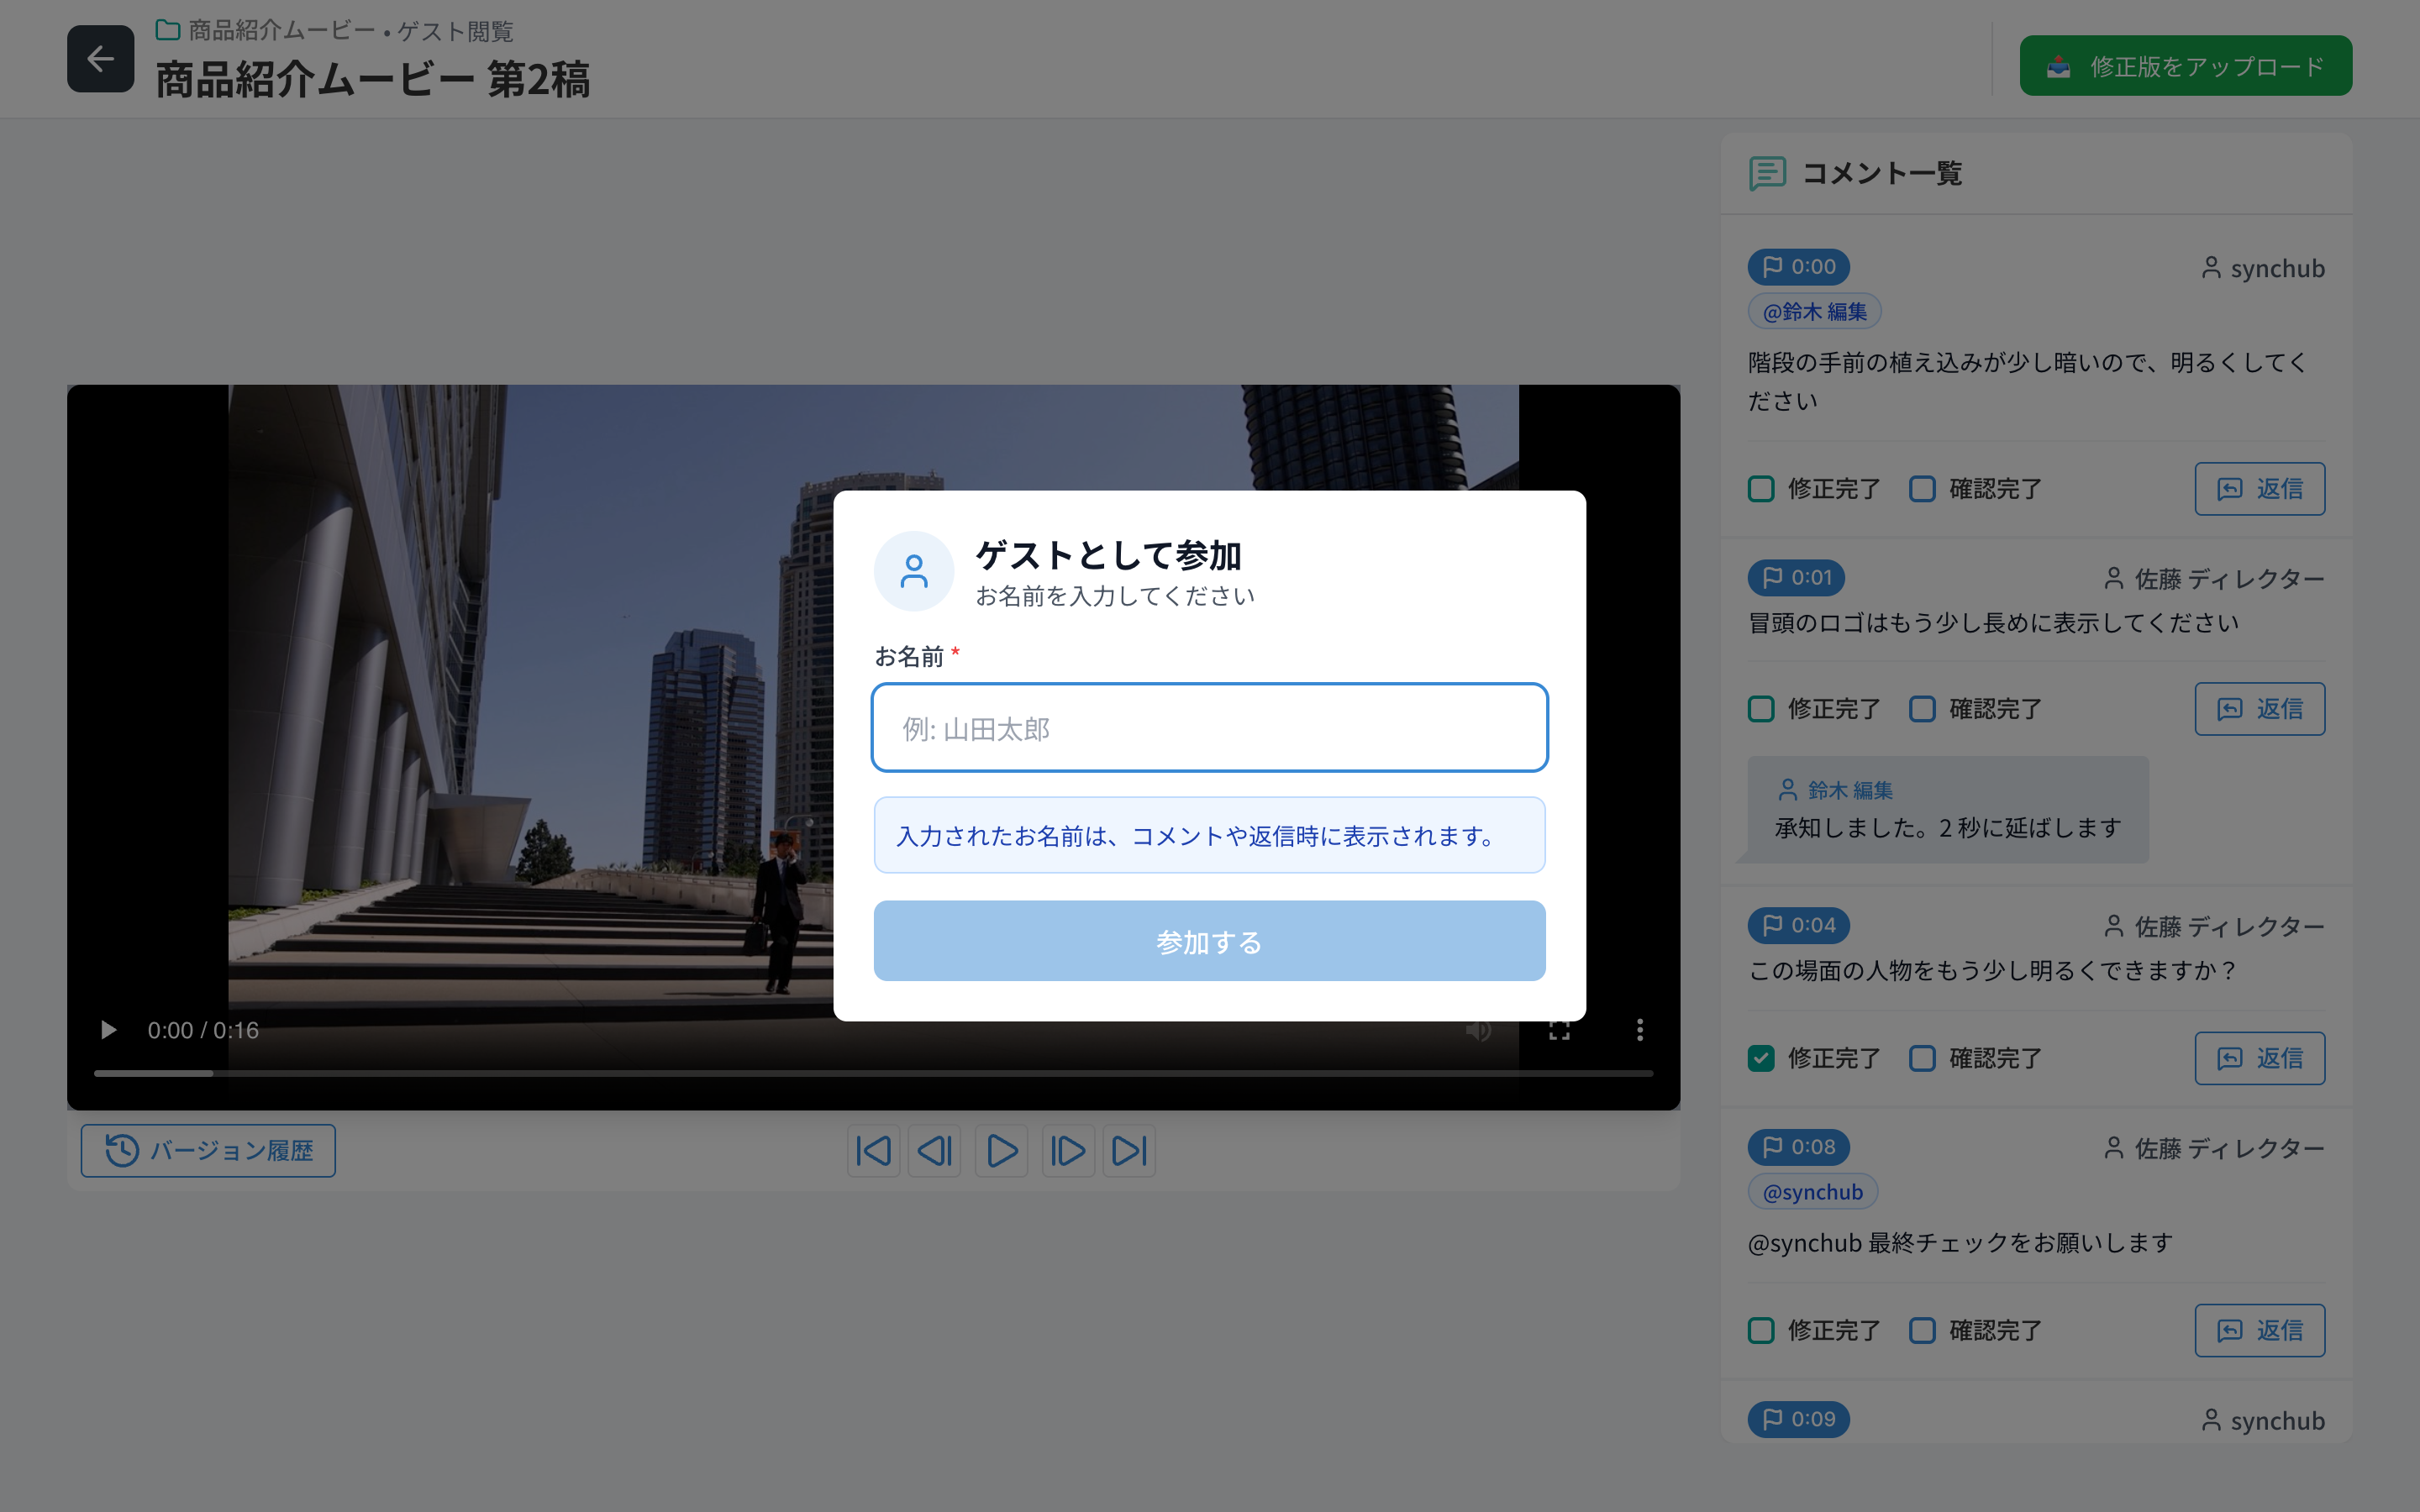Click the @鈴木 編集 mention tag
Screen dimensions: 2420x1512
(1814, 311)
